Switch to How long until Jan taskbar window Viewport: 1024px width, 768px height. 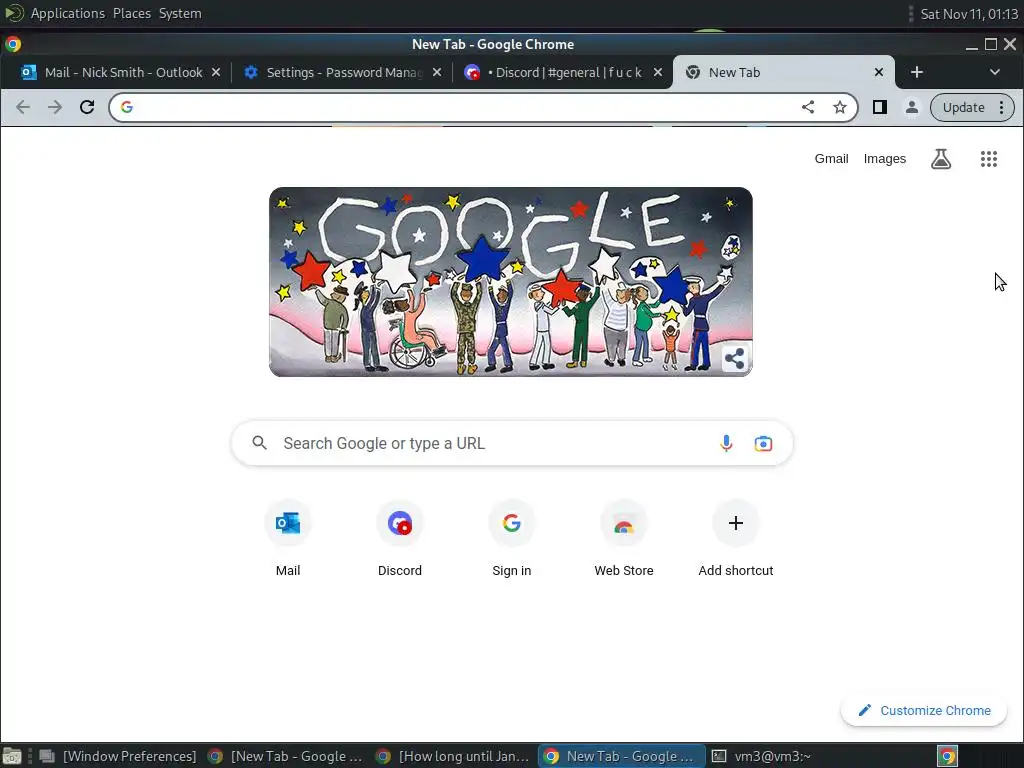tap(454, 756)
